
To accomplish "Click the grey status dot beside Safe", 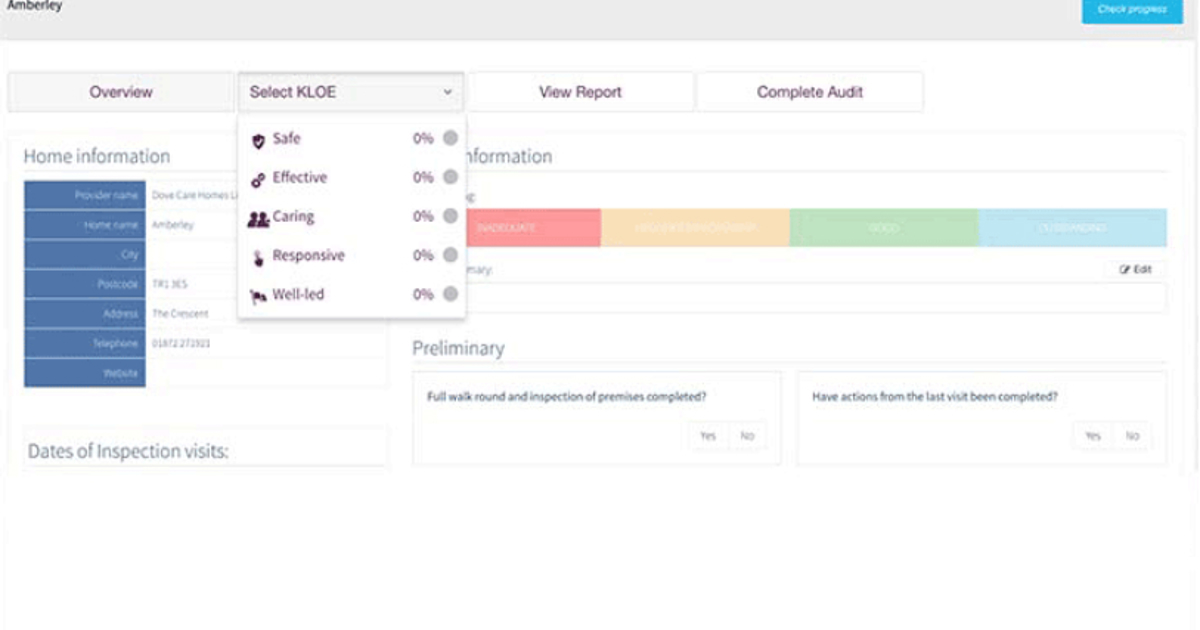I will 450,139.
